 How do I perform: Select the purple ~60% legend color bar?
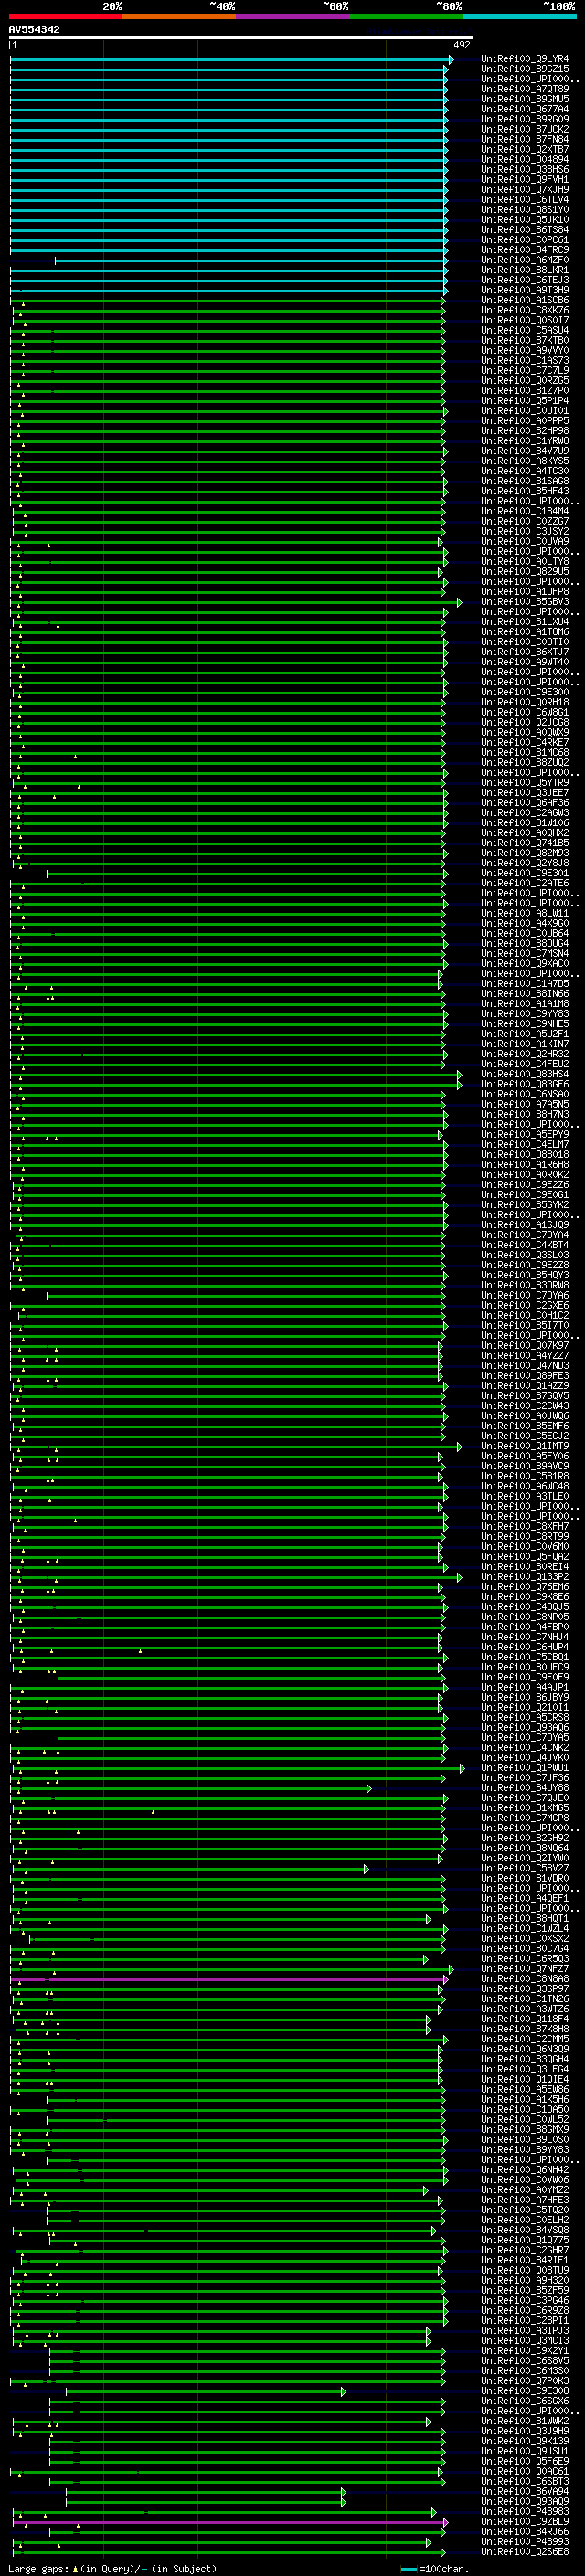293,16
